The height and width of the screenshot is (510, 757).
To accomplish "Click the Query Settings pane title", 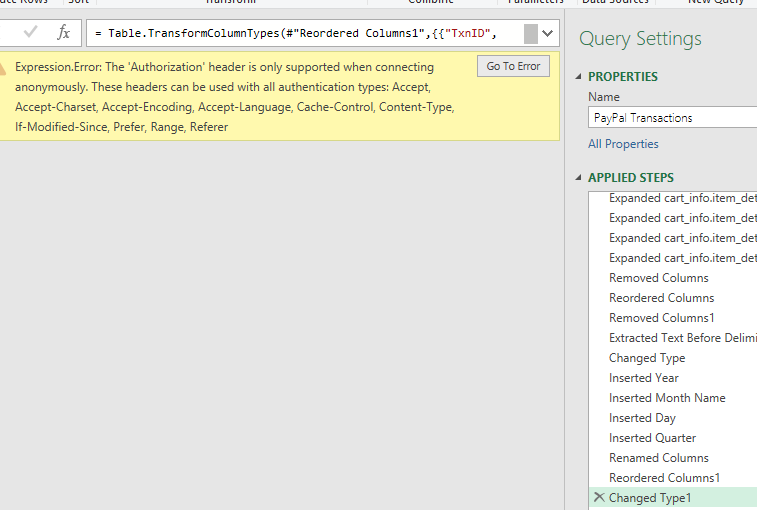I will pyautogui.click(x=640, y=39).
